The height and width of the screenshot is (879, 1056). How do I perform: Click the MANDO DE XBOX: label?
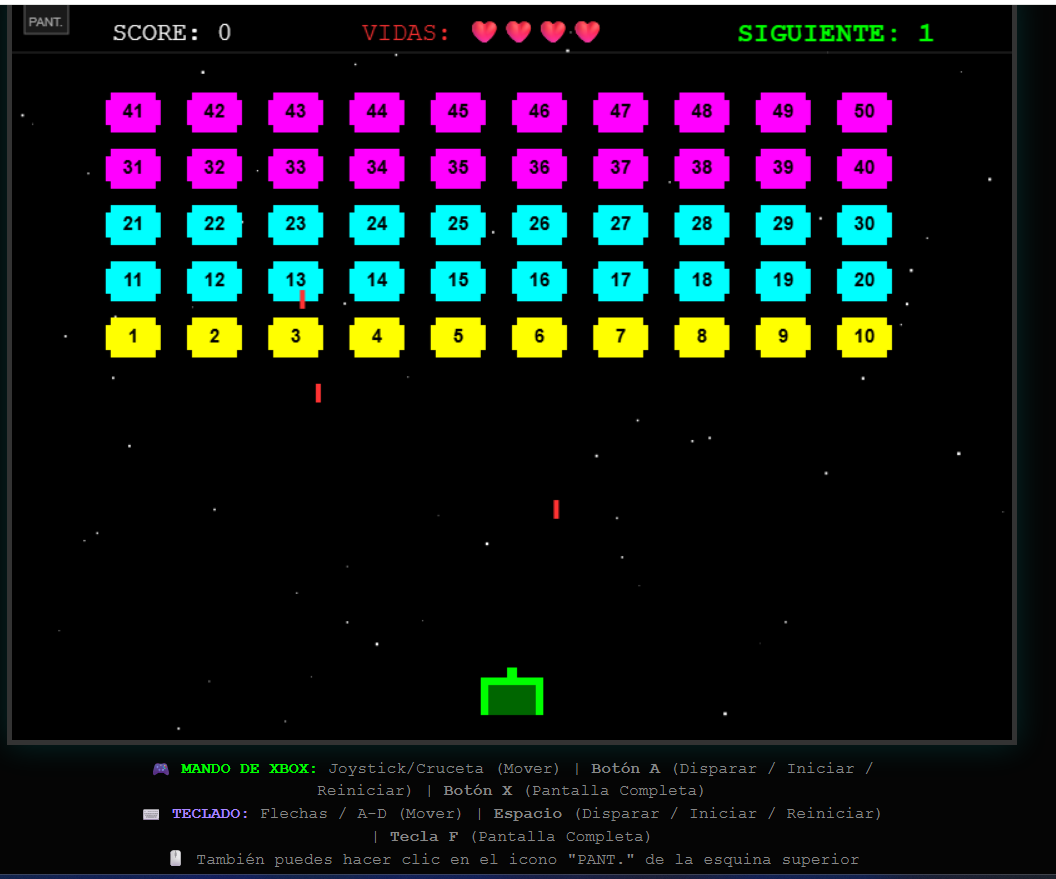tap(249, 769)
